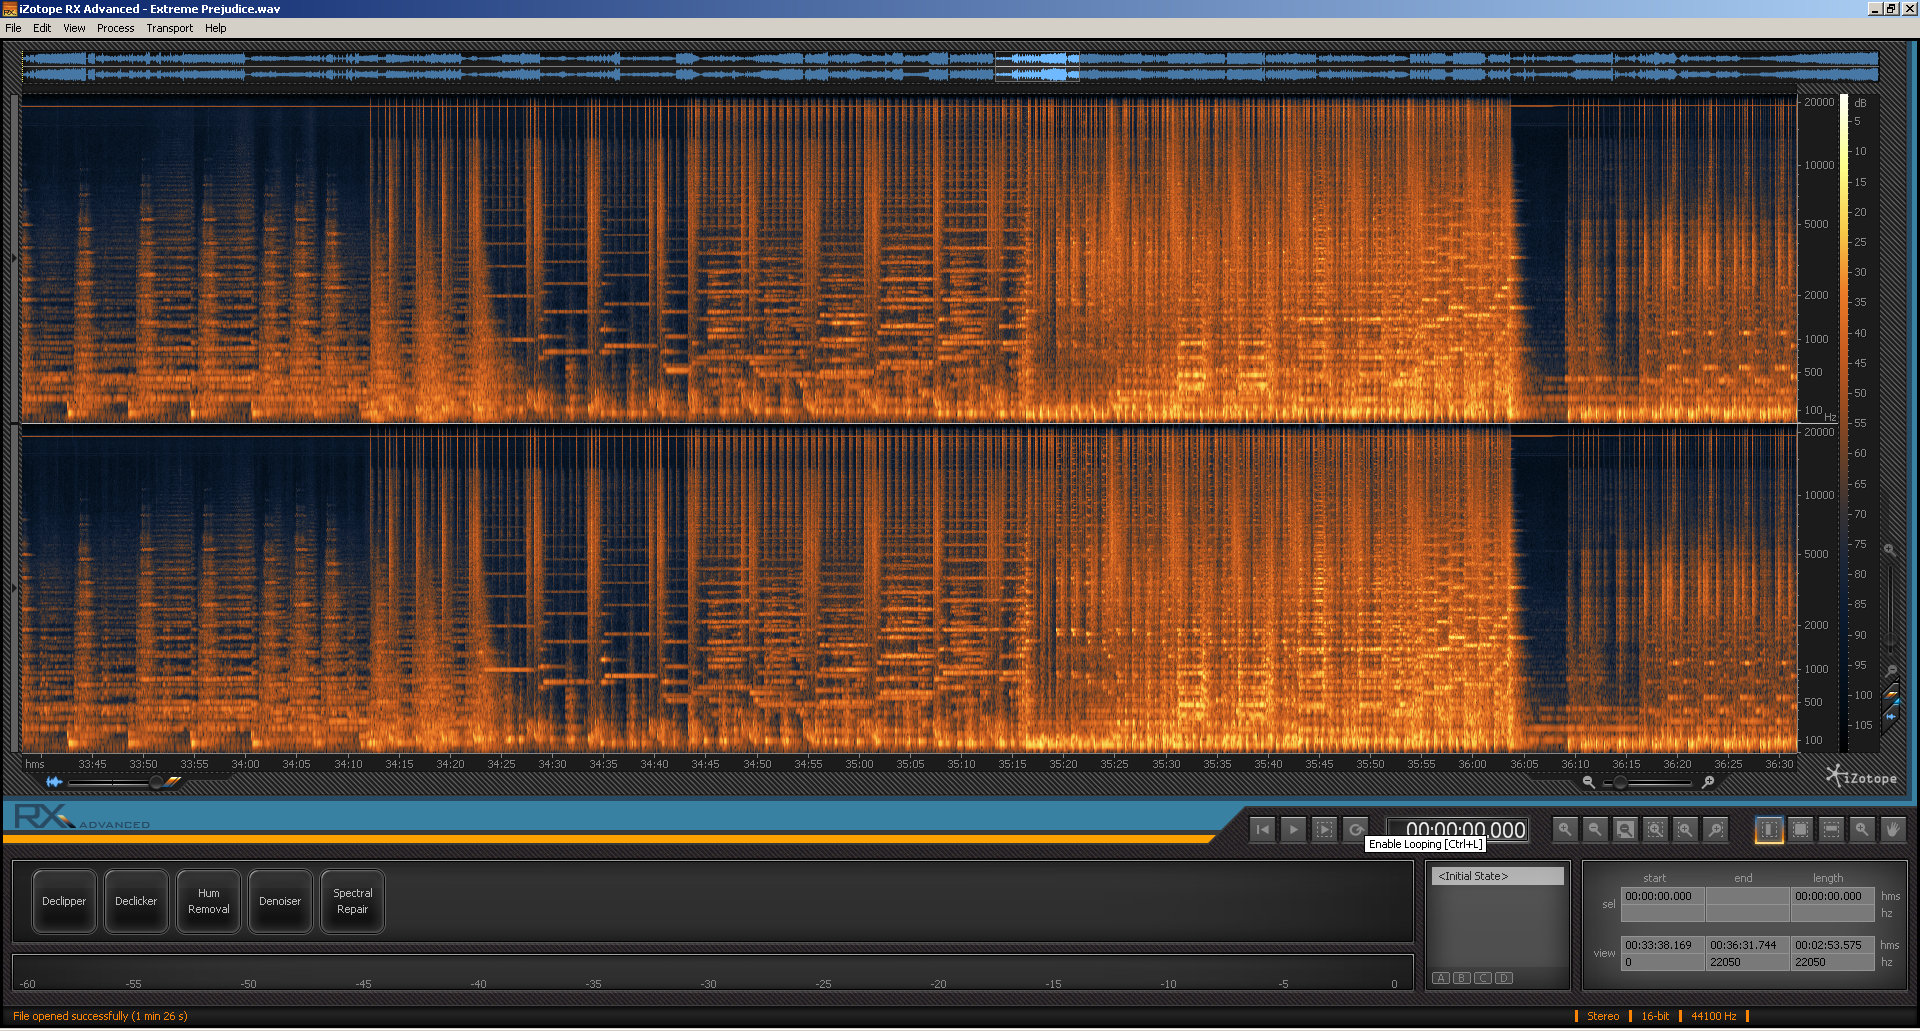1920x1031 pixels.
Task: Click the vertical zoom out magnifier
Action: [x=1891, y=671]
